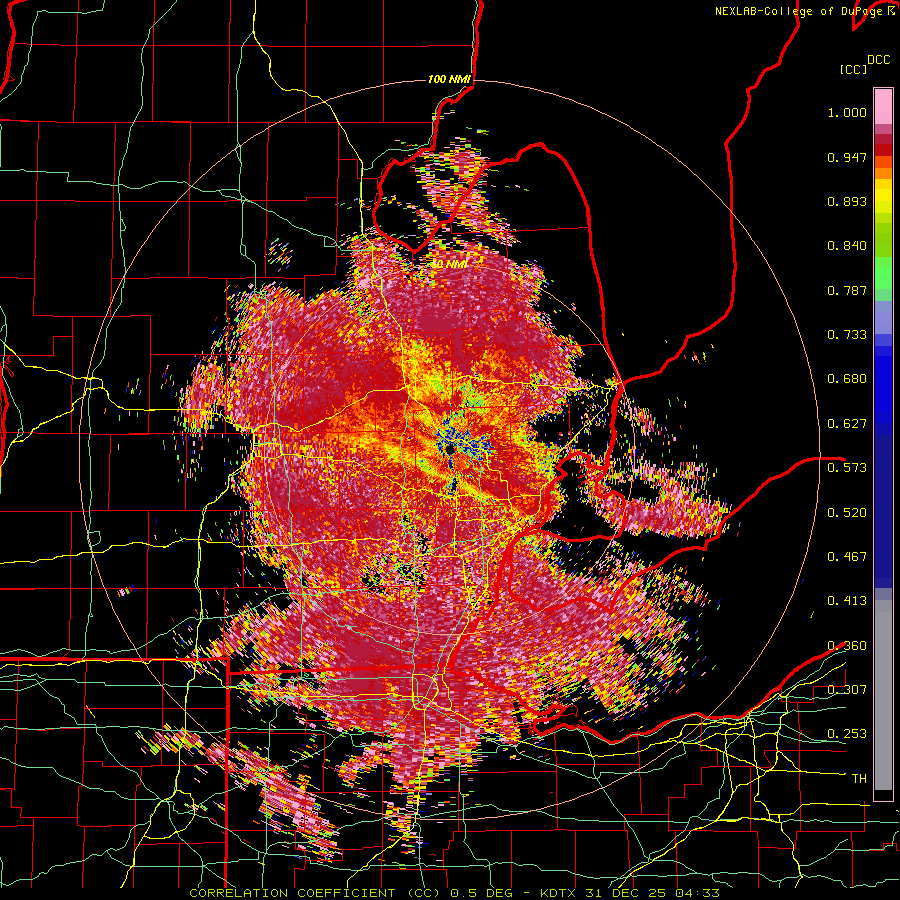Click the 100 NMI range ring label
The width and height of the screenshot is (900, 900).
click(449, 79)
